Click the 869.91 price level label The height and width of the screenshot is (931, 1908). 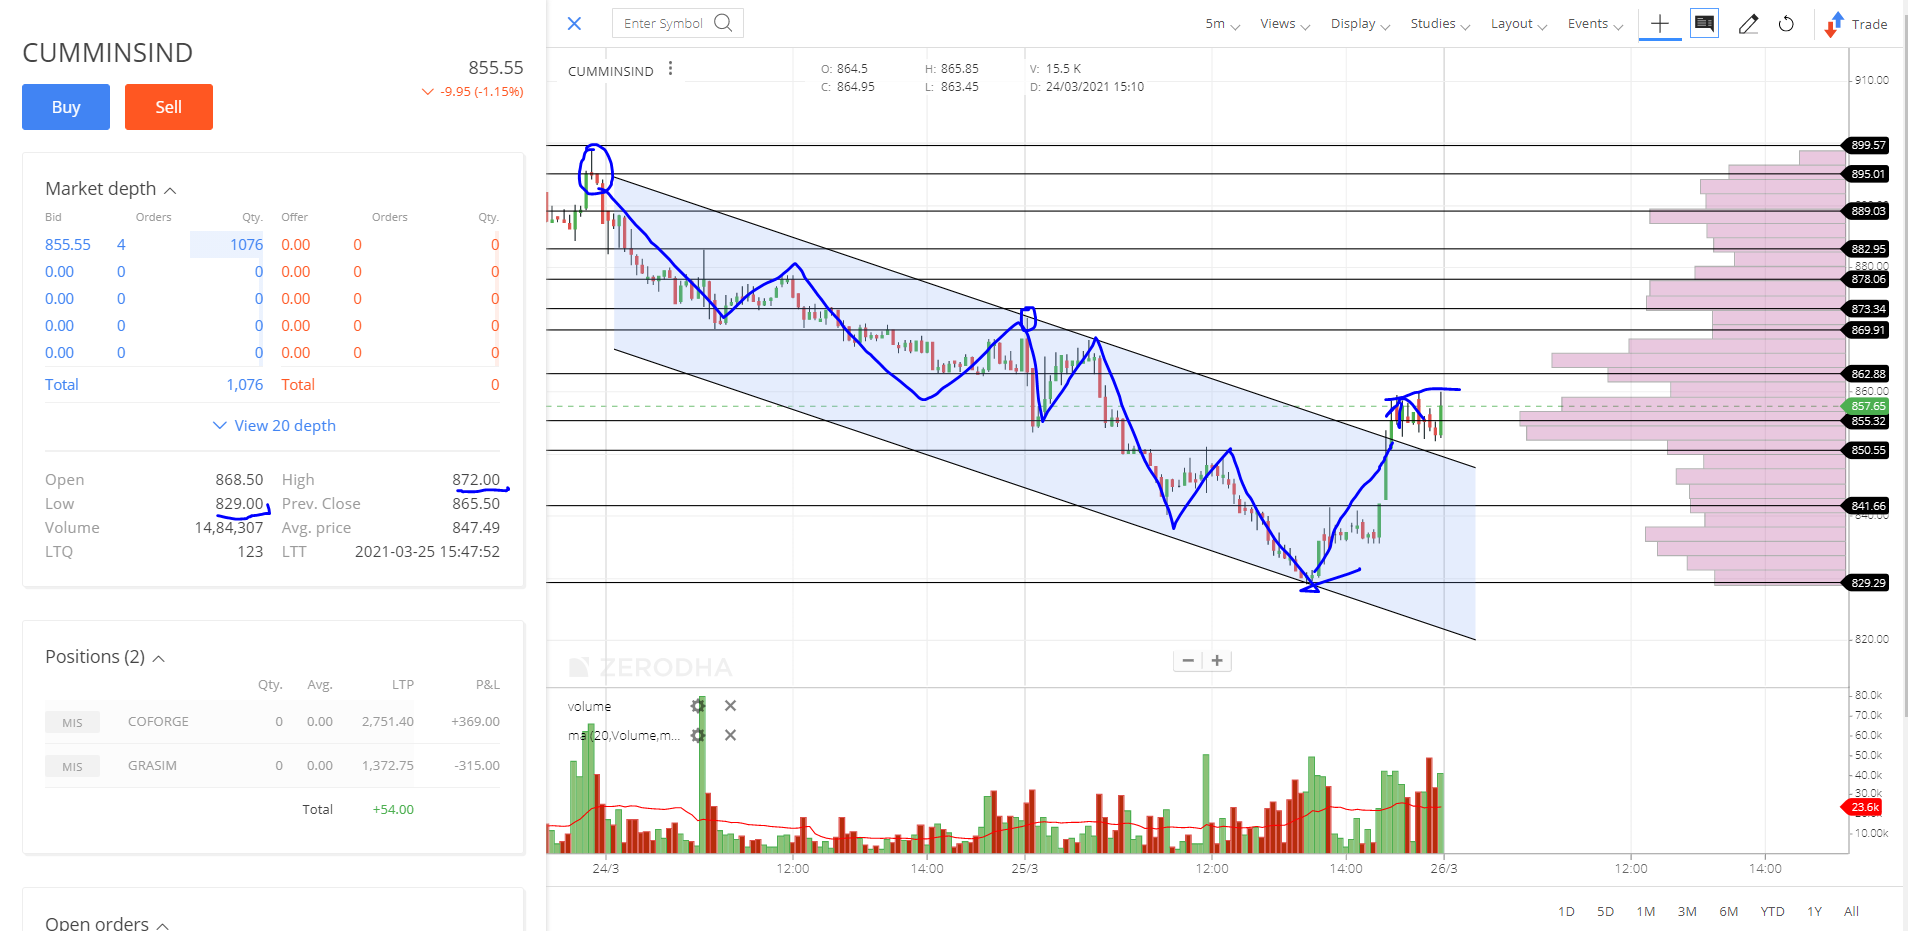coord(1866,330)
